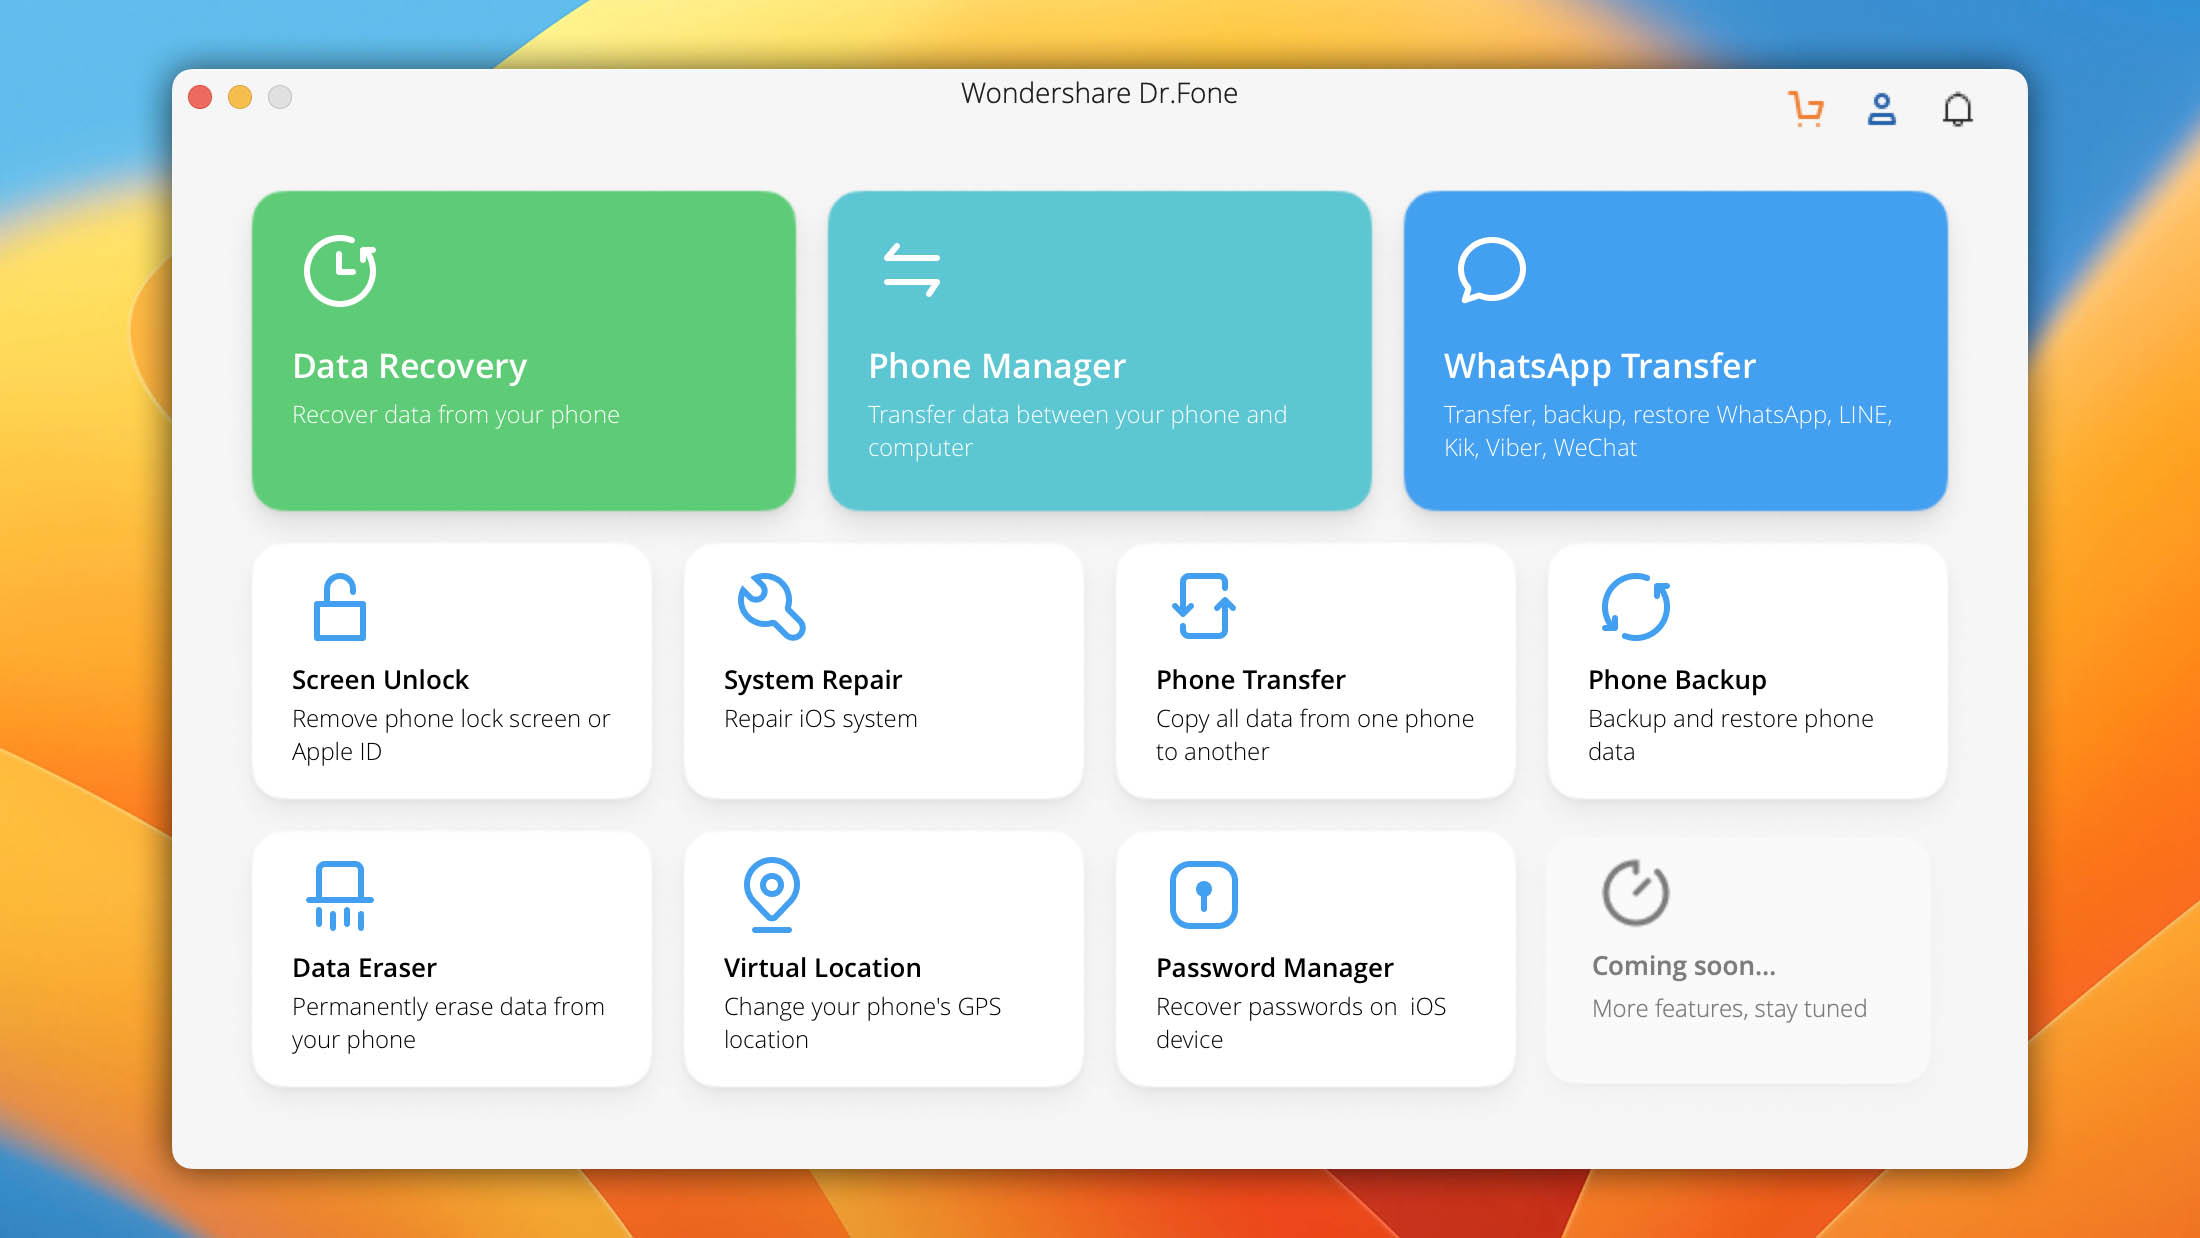2200x1238 pixels.
Task: Open the shopping cart icon
Action: coord(1806,108)
